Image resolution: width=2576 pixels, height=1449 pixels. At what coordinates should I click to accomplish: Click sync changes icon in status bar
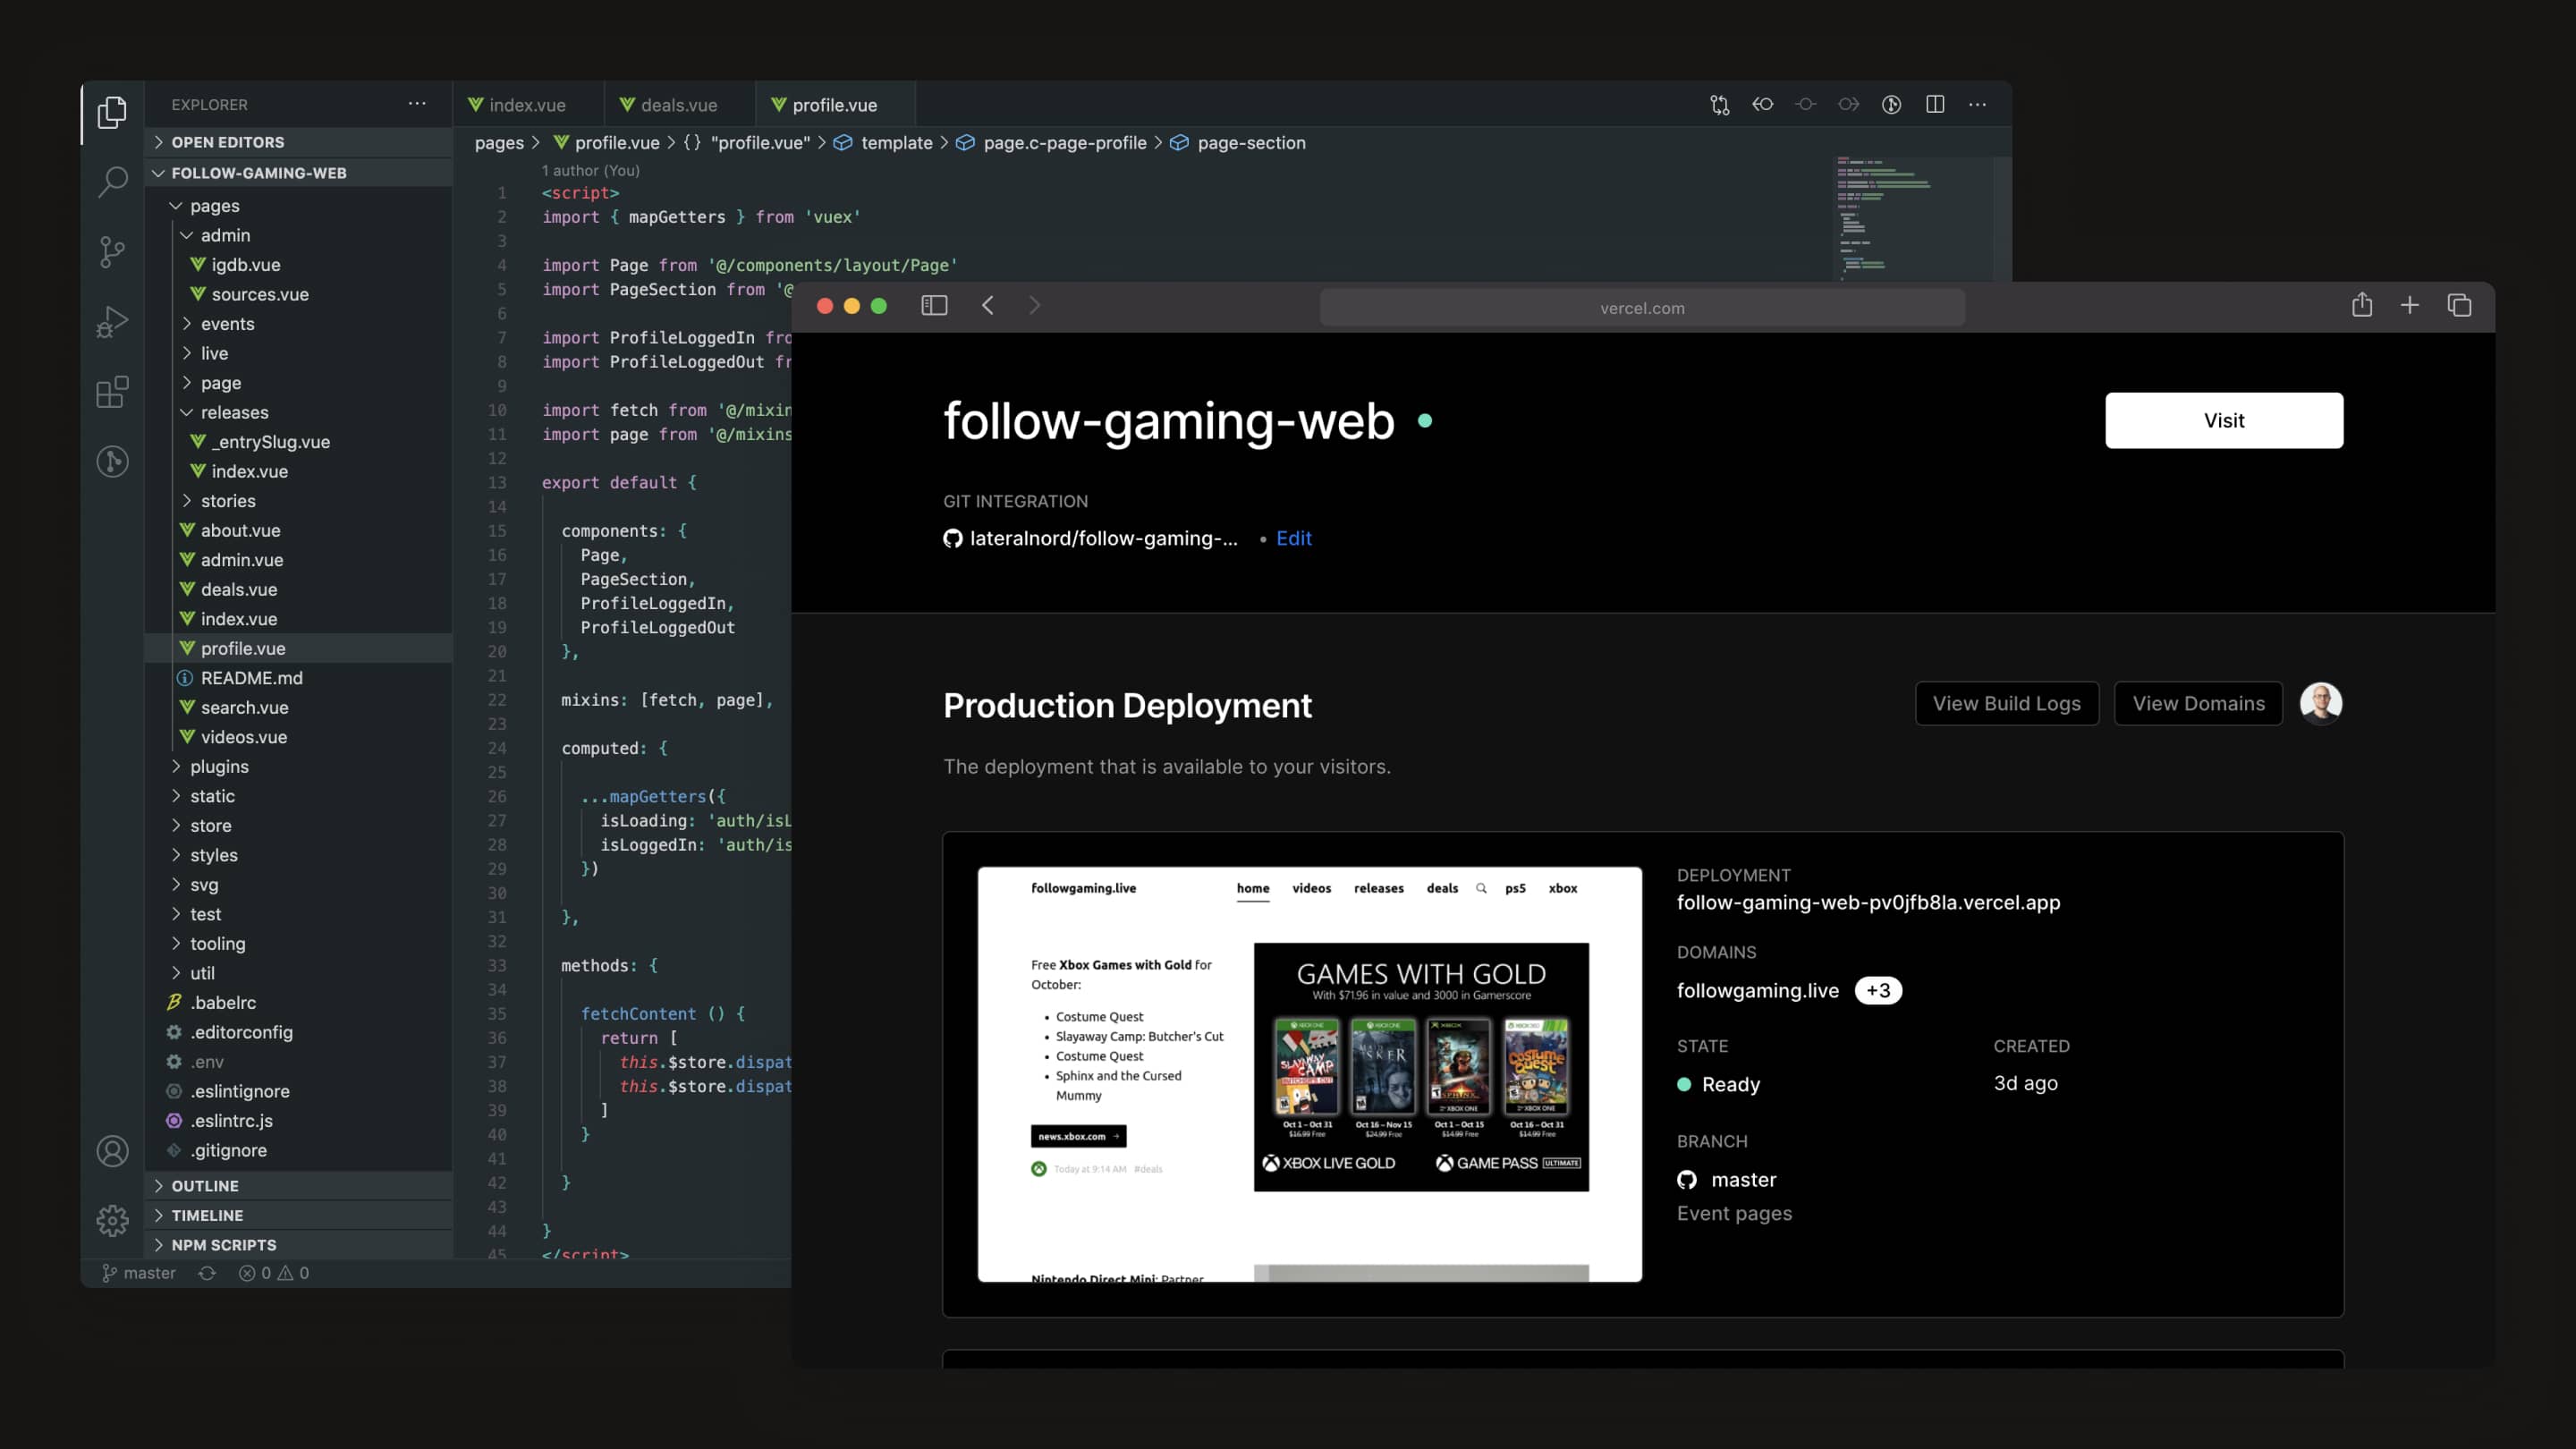pyautogui.click(x=207, y=1273)
